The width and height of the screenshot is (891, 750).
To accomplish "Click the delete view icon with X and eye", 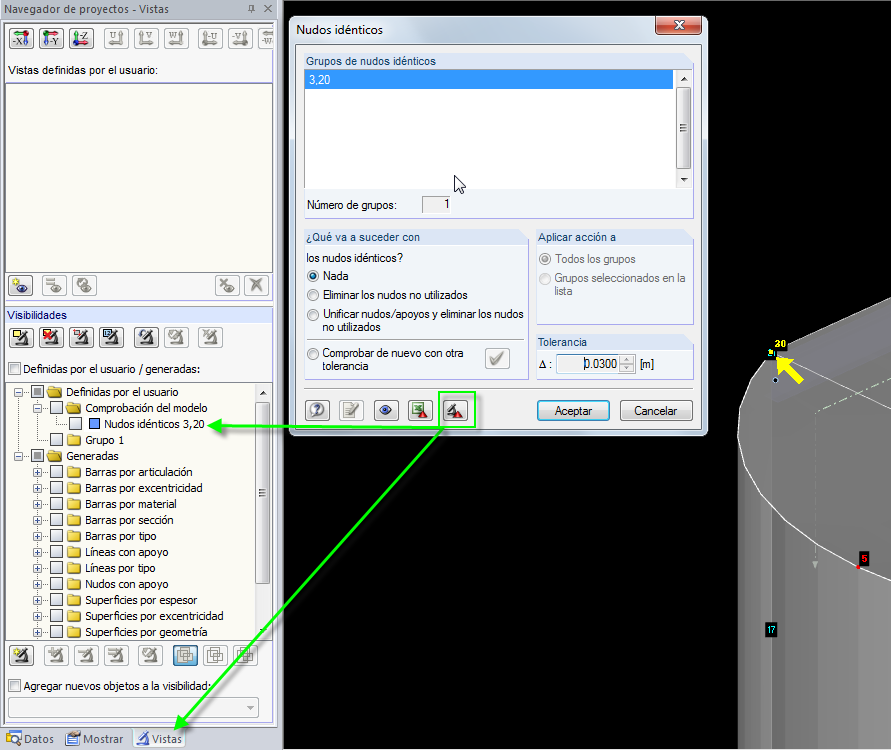I will pos(227,285).
